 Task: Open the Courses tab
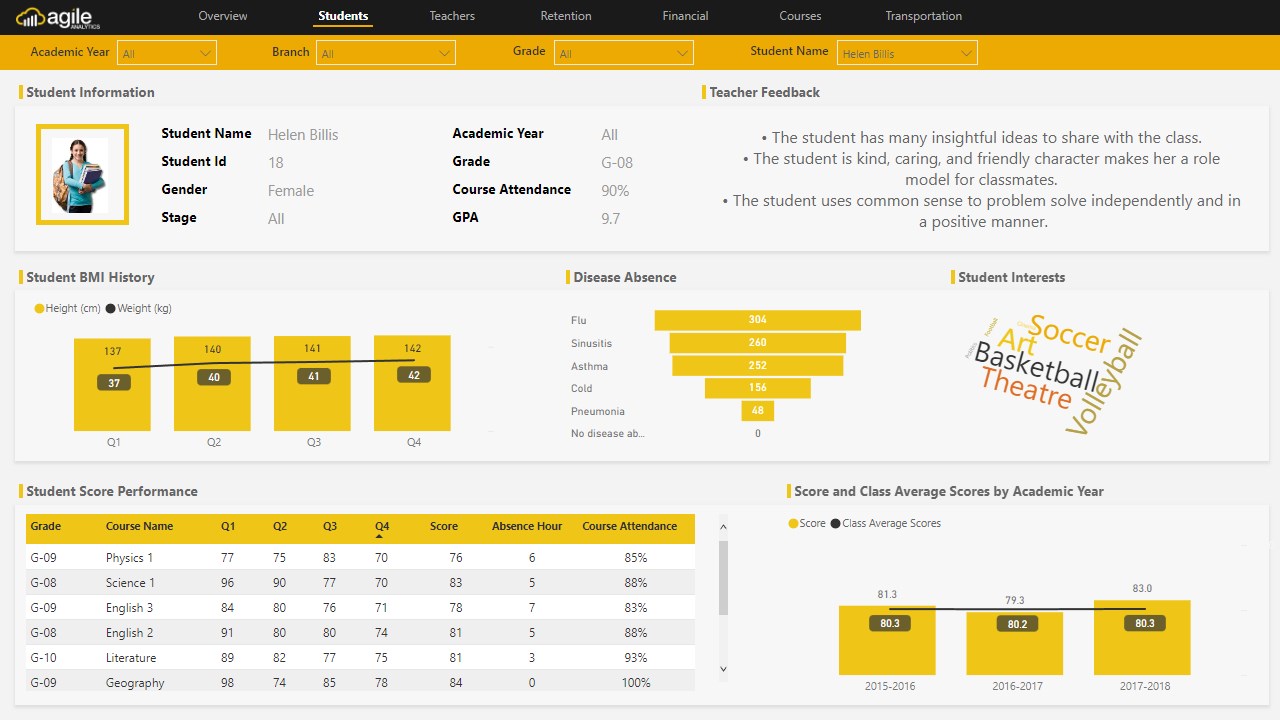(800, 16)
